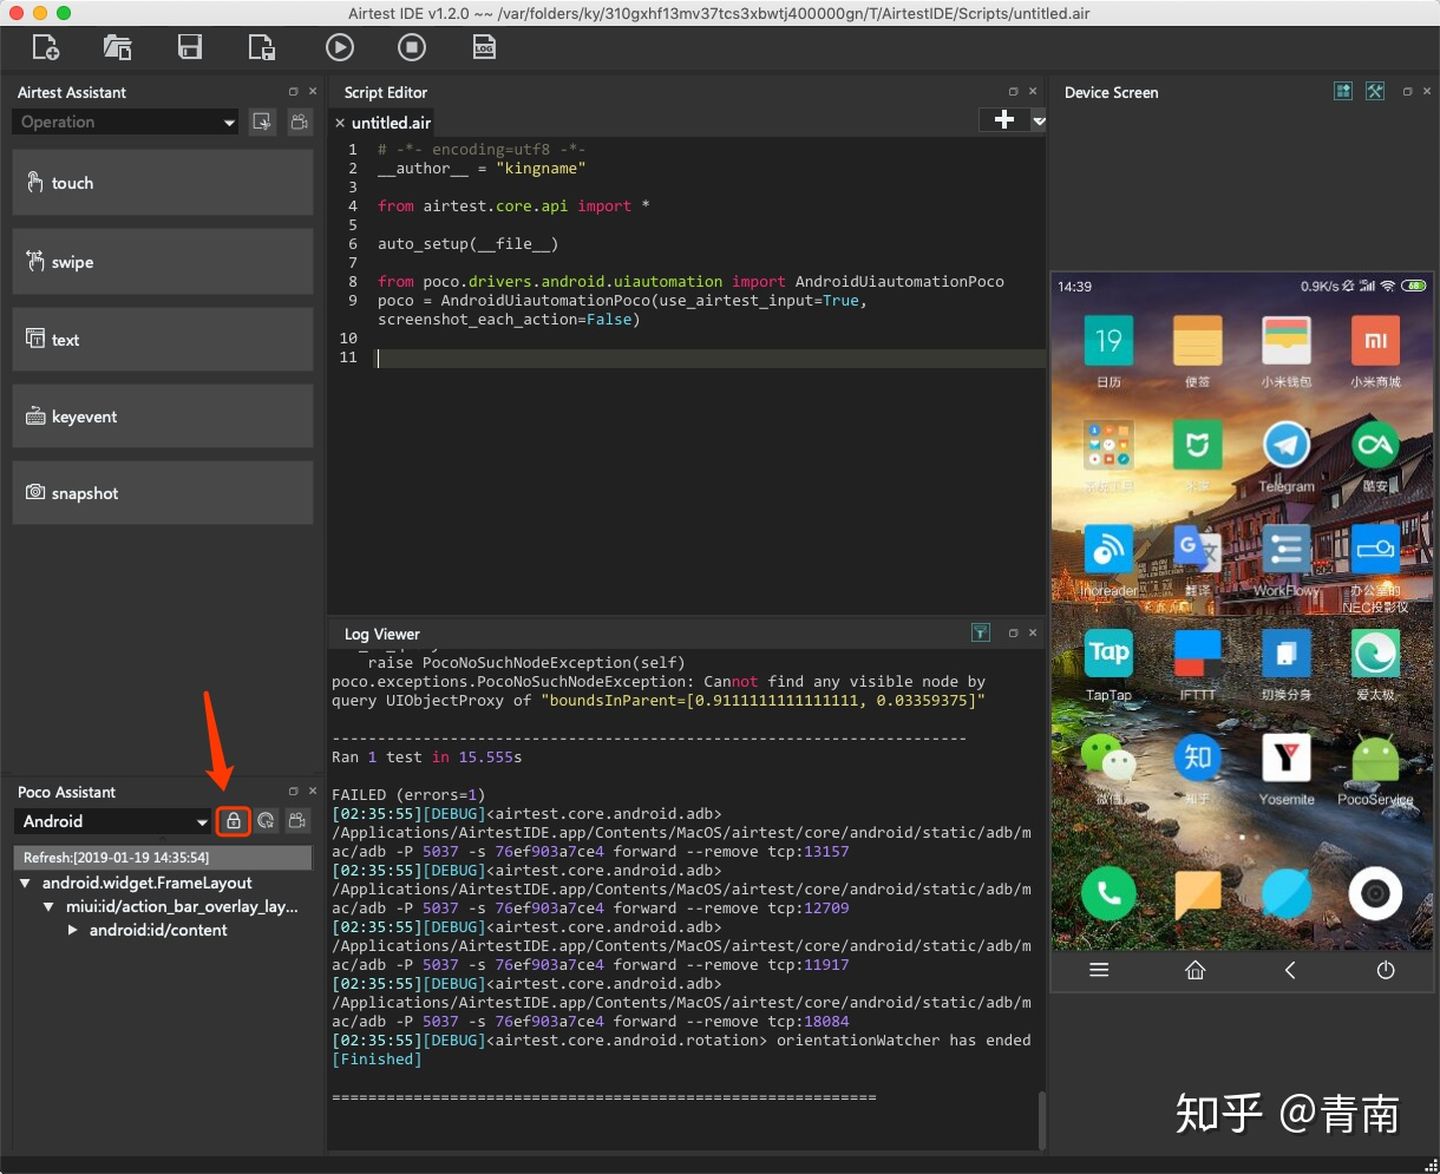Select the untitled.air tab
The width and height of the screenshot is (1440, 1174).
click(x=391, y=123)
